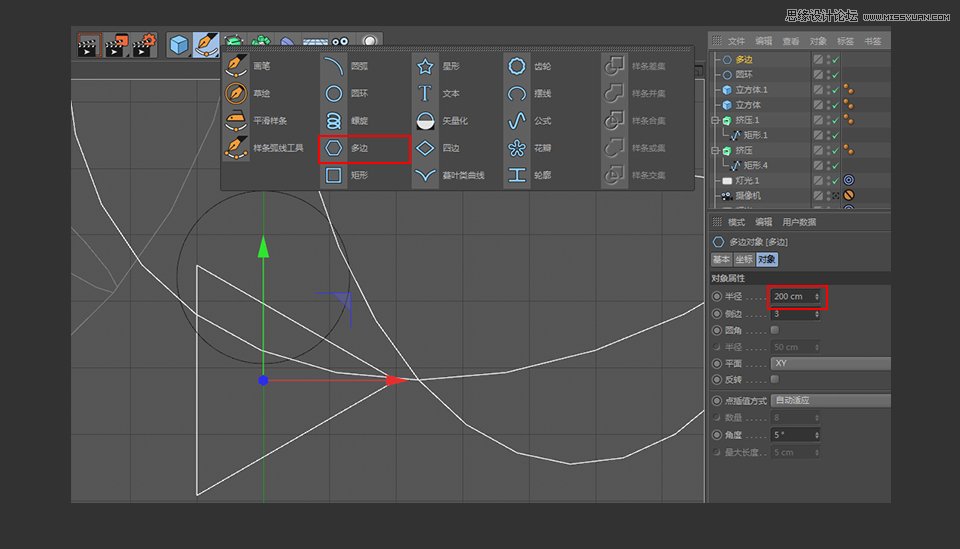Click the 角度 5° stepper arrows
The image size is (960, 549).
click(817, 435)
